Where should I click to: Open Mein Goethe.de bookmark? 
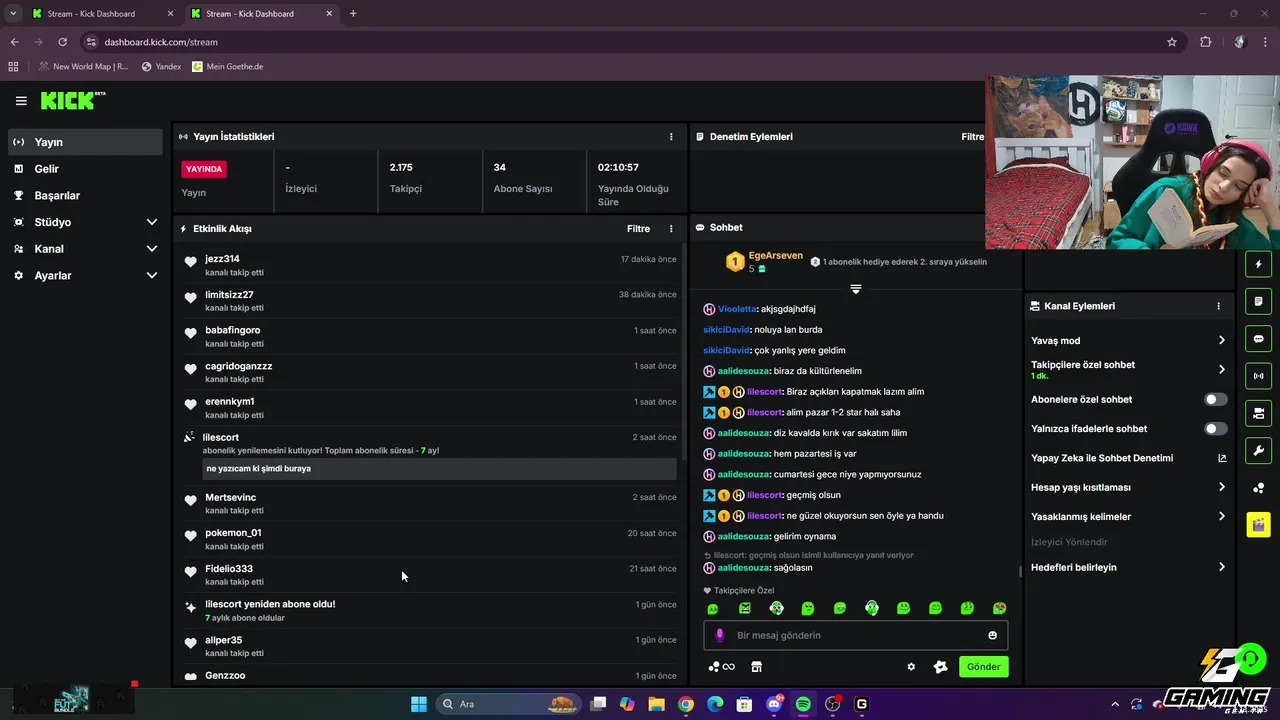coord(227,67)
